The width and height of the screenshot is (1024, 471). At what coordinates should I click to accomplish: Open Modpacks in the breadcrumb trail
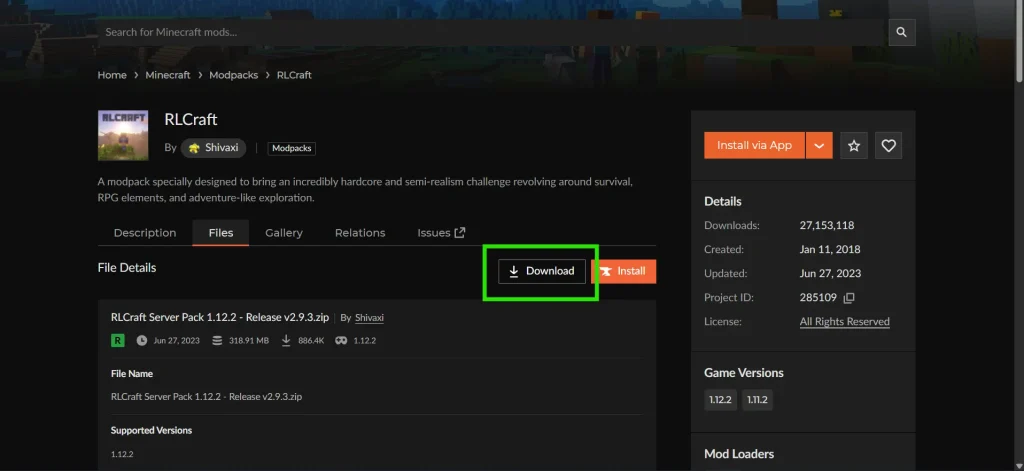234,75
